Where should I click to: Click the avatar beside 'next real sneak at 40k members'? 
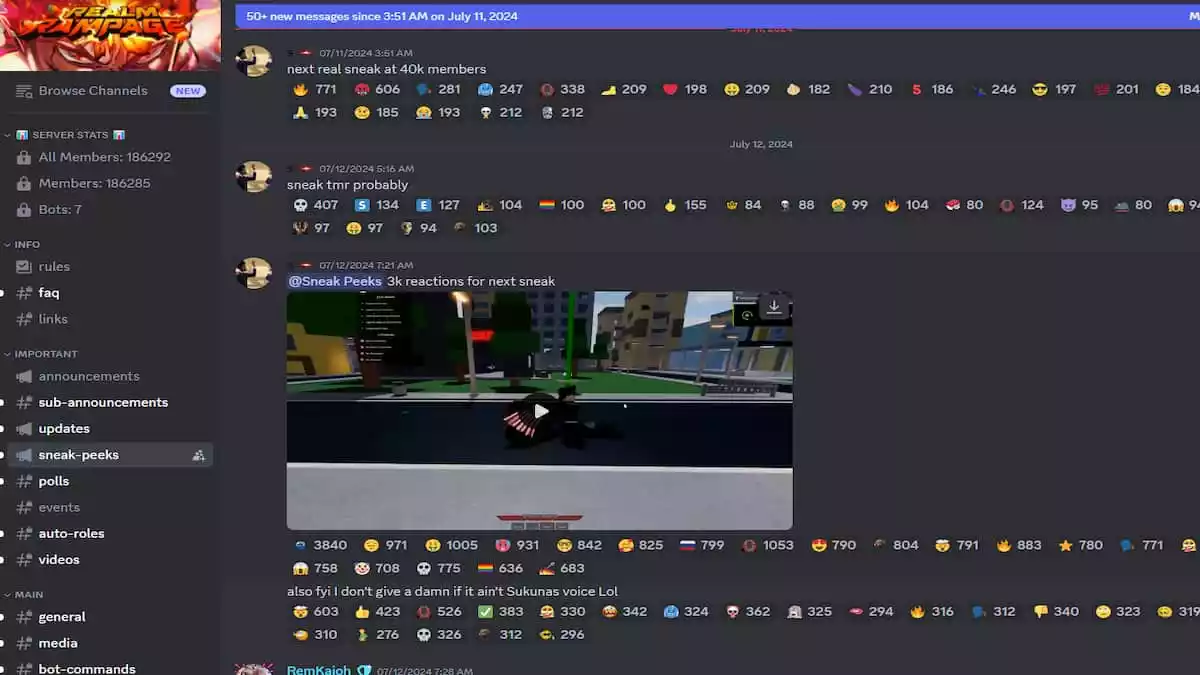(x=254, y=61)
